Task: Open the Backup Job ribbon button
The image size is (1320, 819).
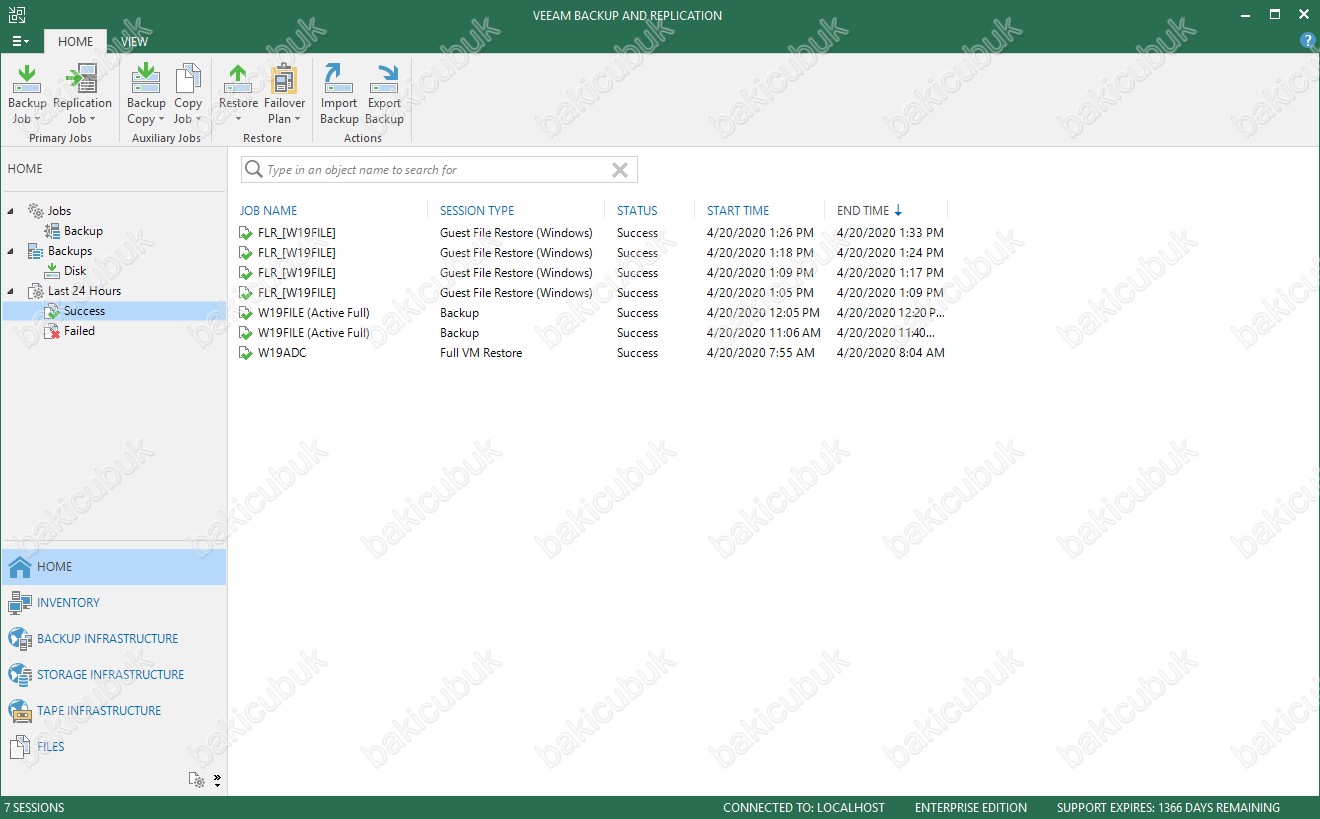Action: pyautogui.click(x=27, y=95)
